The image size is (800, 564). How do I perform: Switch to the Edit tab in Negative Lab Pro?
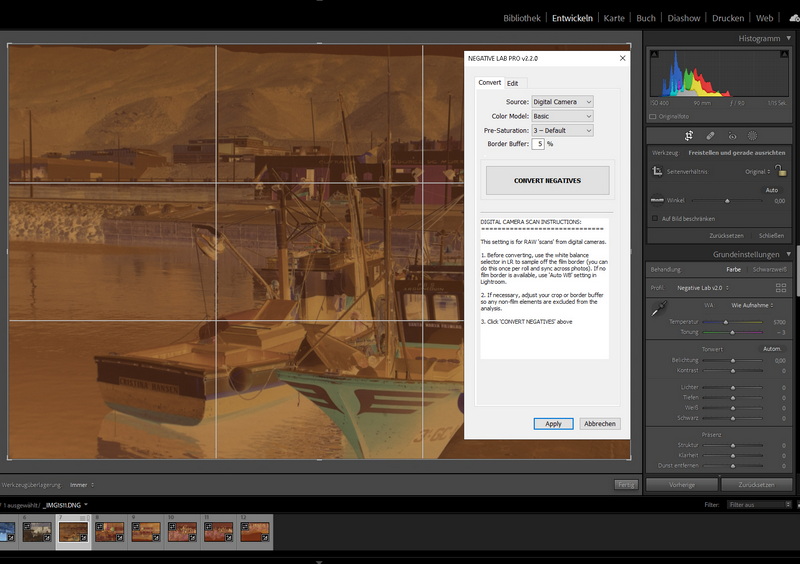[513, 83]
